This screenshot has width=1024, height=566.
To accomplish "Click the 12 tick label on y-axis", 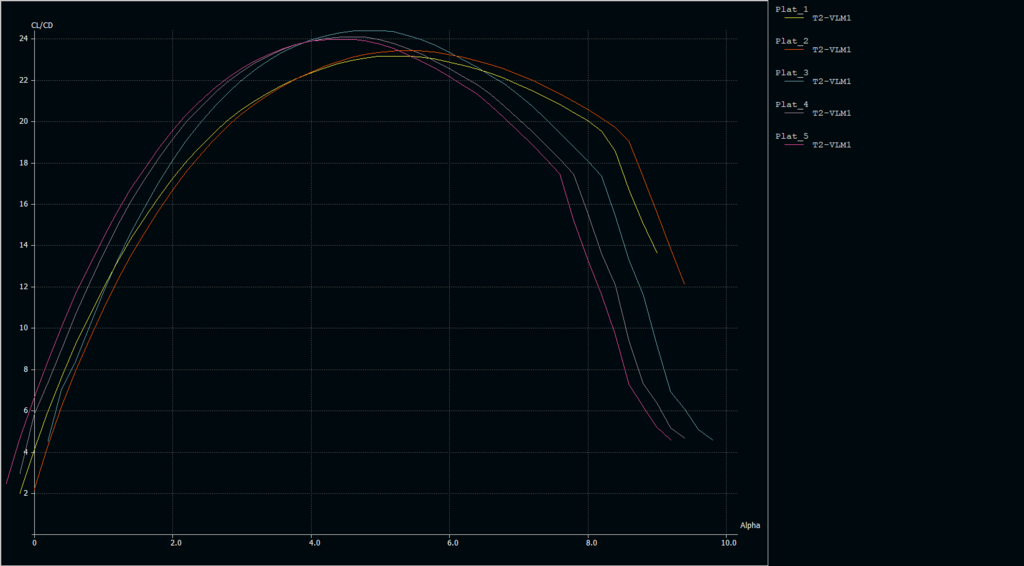I will [x=24, y=287].
